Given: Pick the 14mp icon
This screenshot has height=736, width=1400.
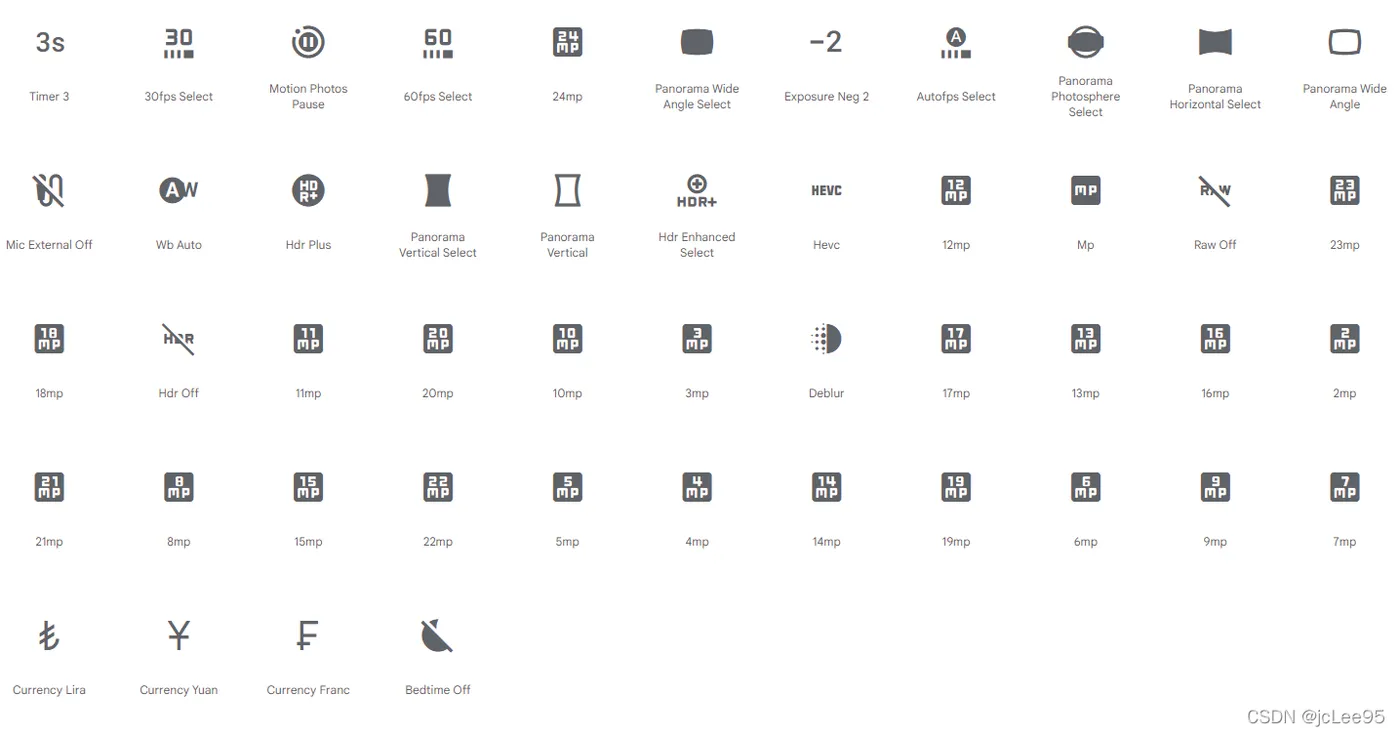Looking at the screenshot, I should coord(826,487).
